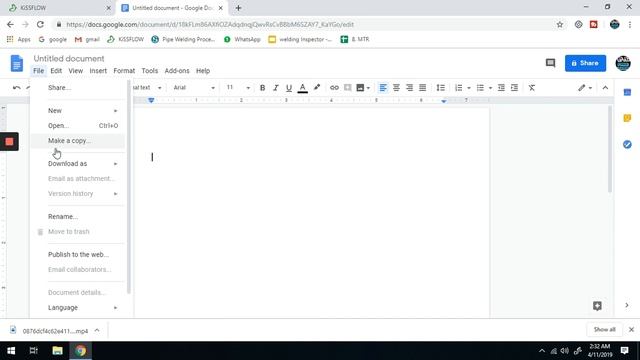Viewport: 640px width, 360px height.
Task: Open the Keep notes side panel icon
Action: [627, 118]
